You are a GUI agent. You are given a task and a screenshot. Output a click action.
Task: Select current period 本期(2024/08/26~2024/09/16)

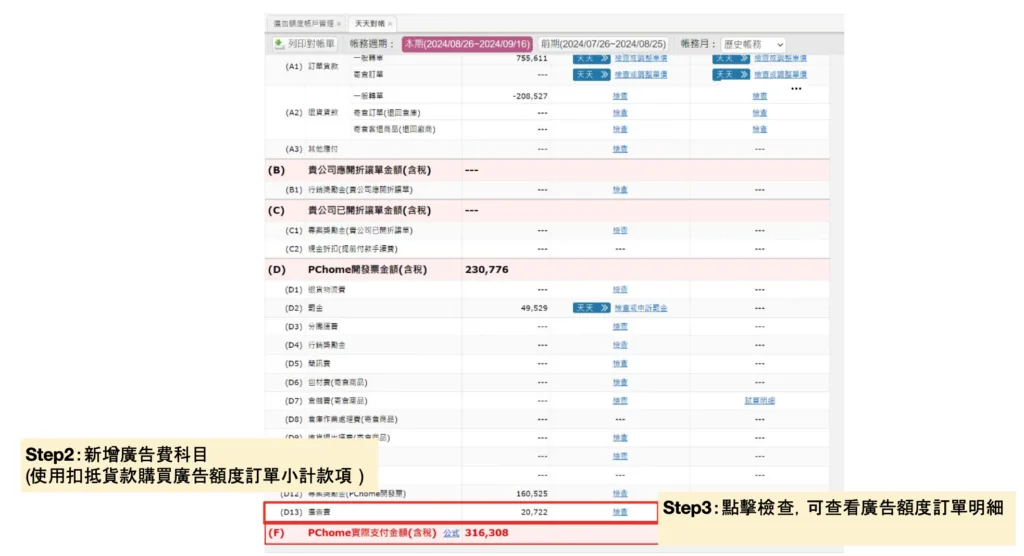468,45
